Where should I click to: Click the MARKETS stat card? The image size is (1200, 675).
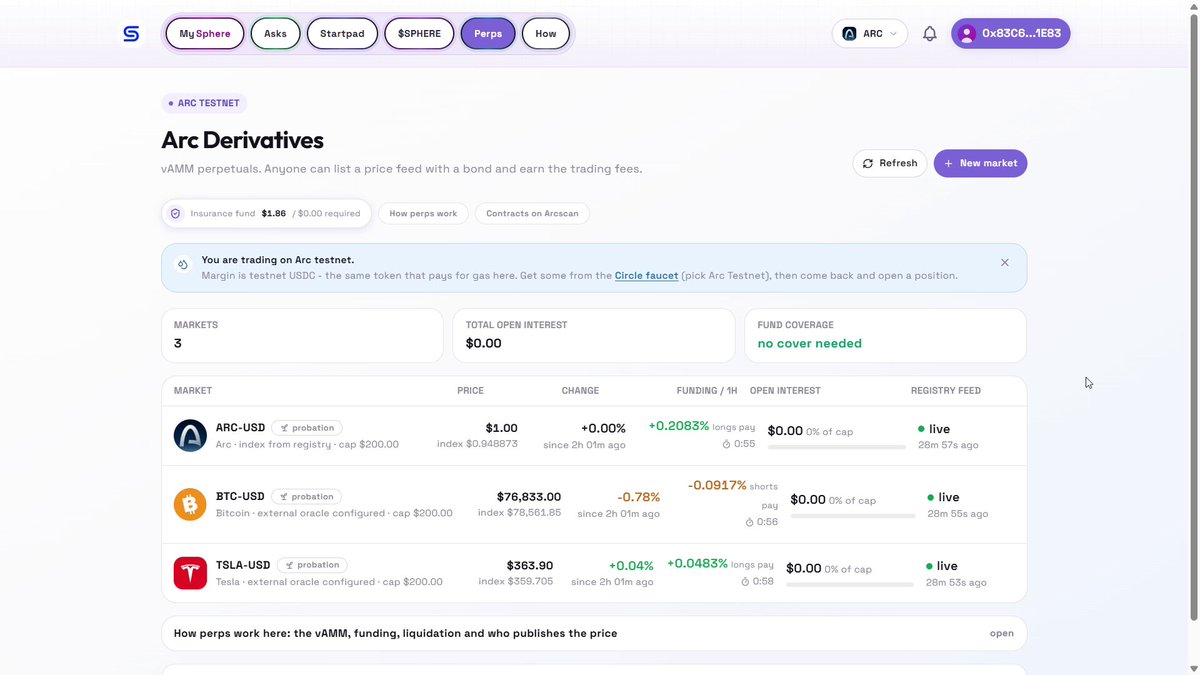[x=302, y=335]
